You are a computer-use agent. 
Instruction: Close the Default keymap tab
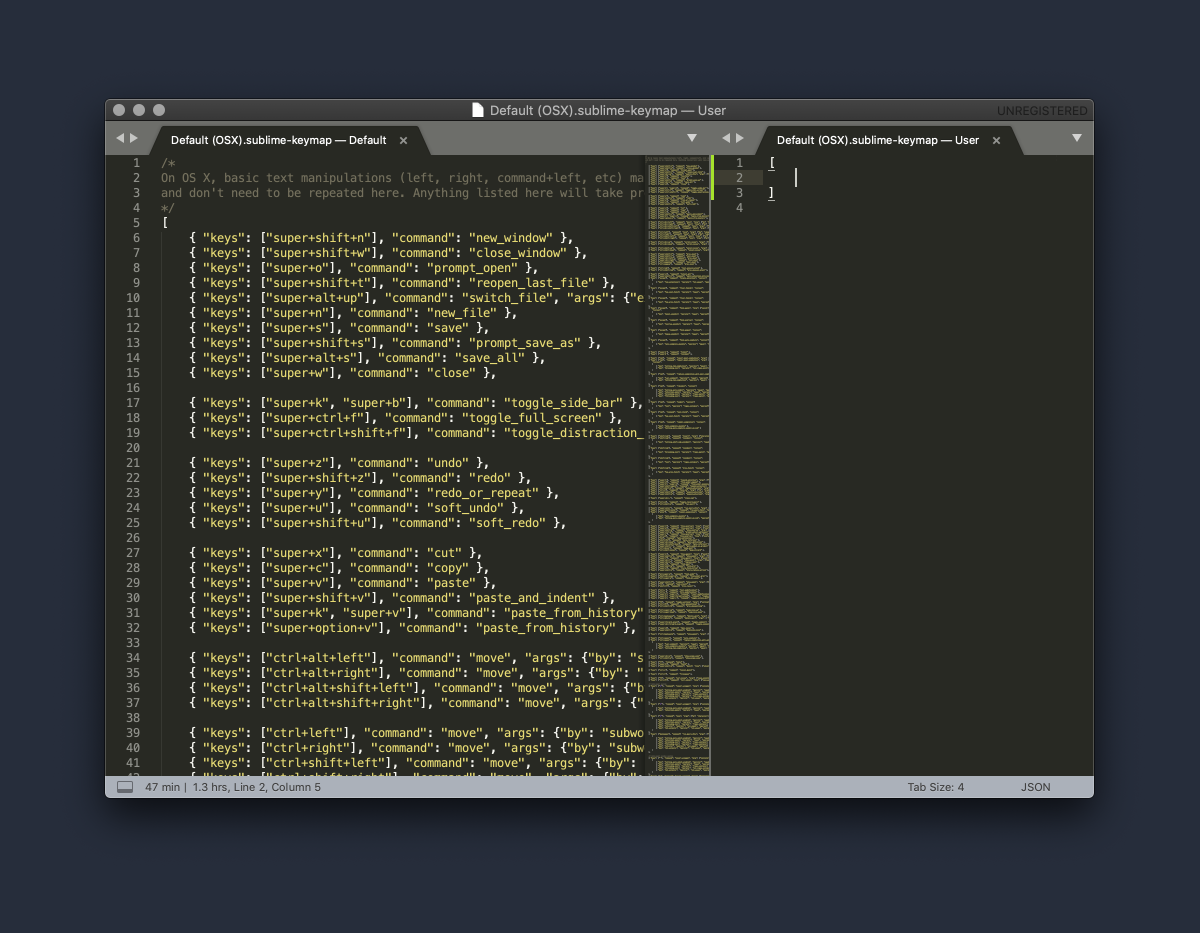(x=403, y=141)
